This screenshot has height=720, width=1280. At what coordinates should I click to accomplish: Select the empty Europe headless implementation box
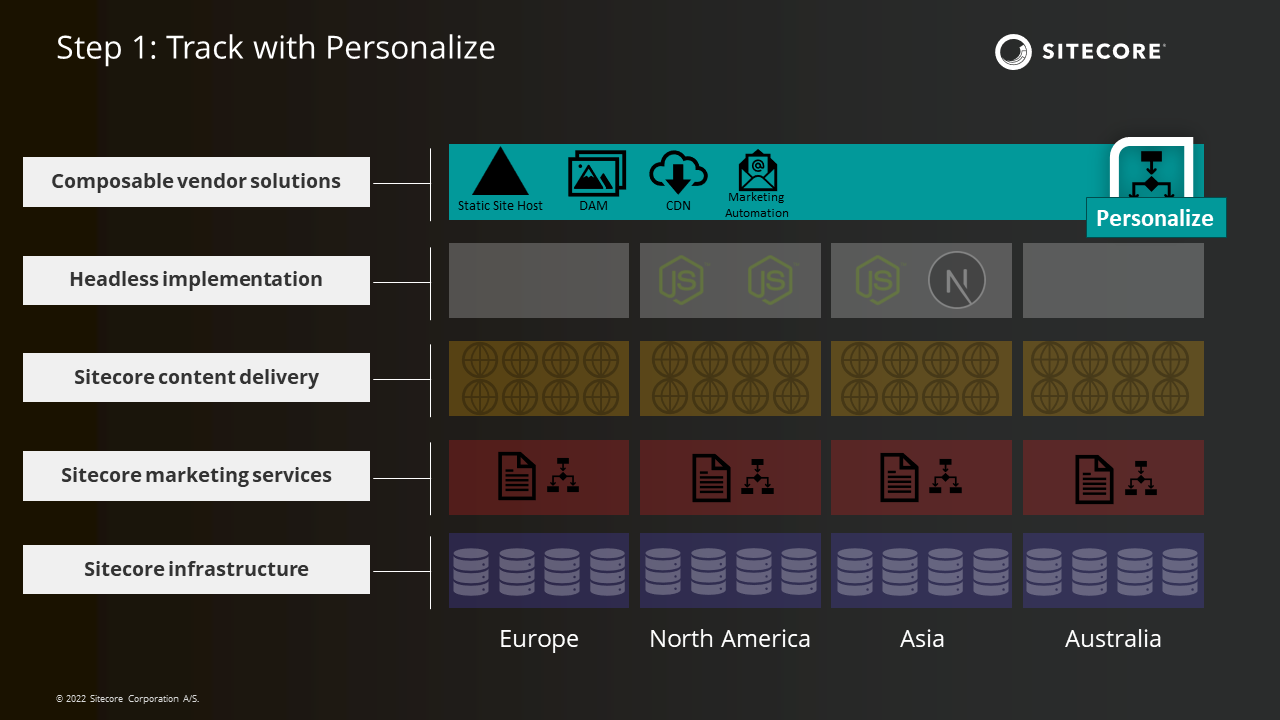[x=539, y=280]
